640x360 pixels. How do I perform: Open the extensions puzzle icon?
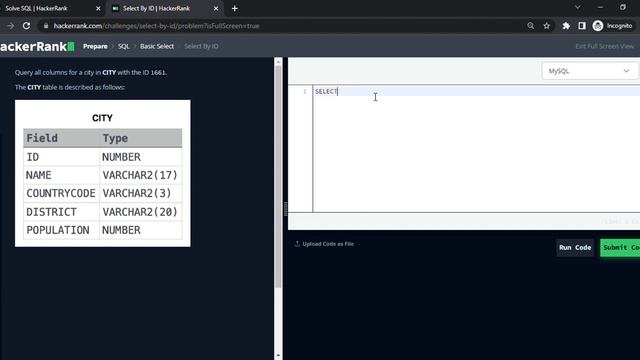pos(566,26)
